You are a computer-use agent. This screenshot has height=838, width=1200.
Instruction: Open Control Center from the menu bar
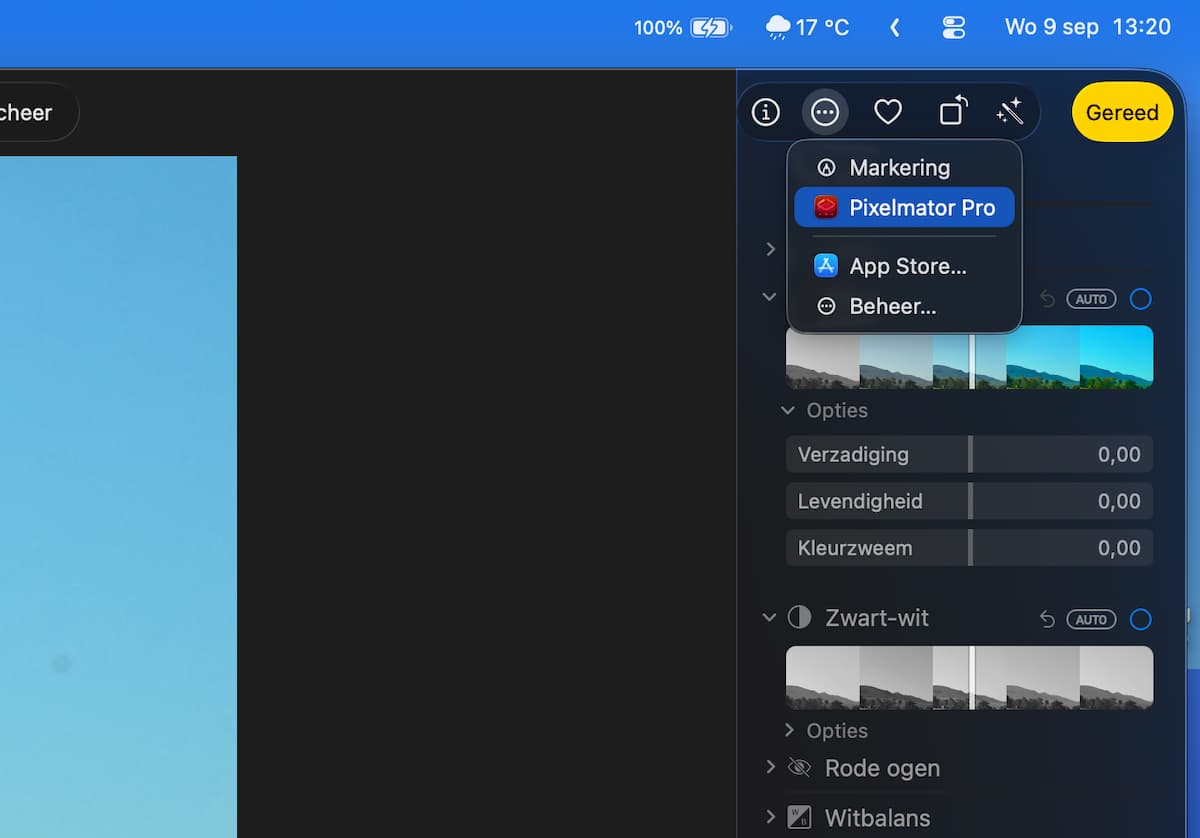[x=954, y=28]
